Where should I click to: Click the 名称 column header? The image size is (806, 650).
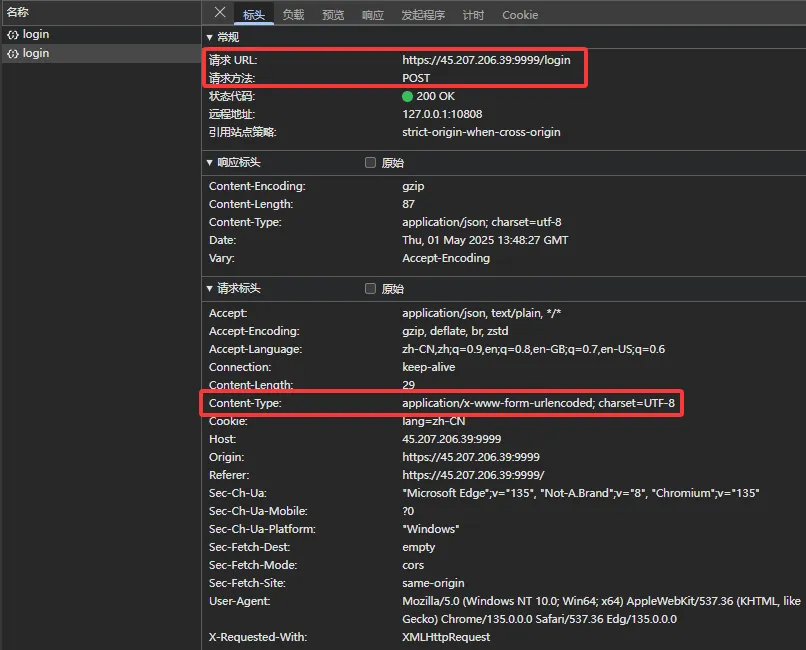(x=18, y=13)
